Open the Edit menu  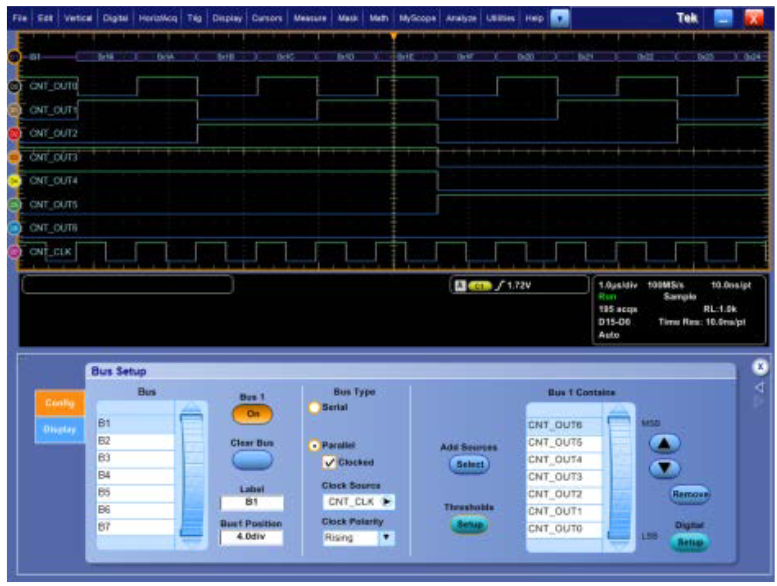(45, 18)
